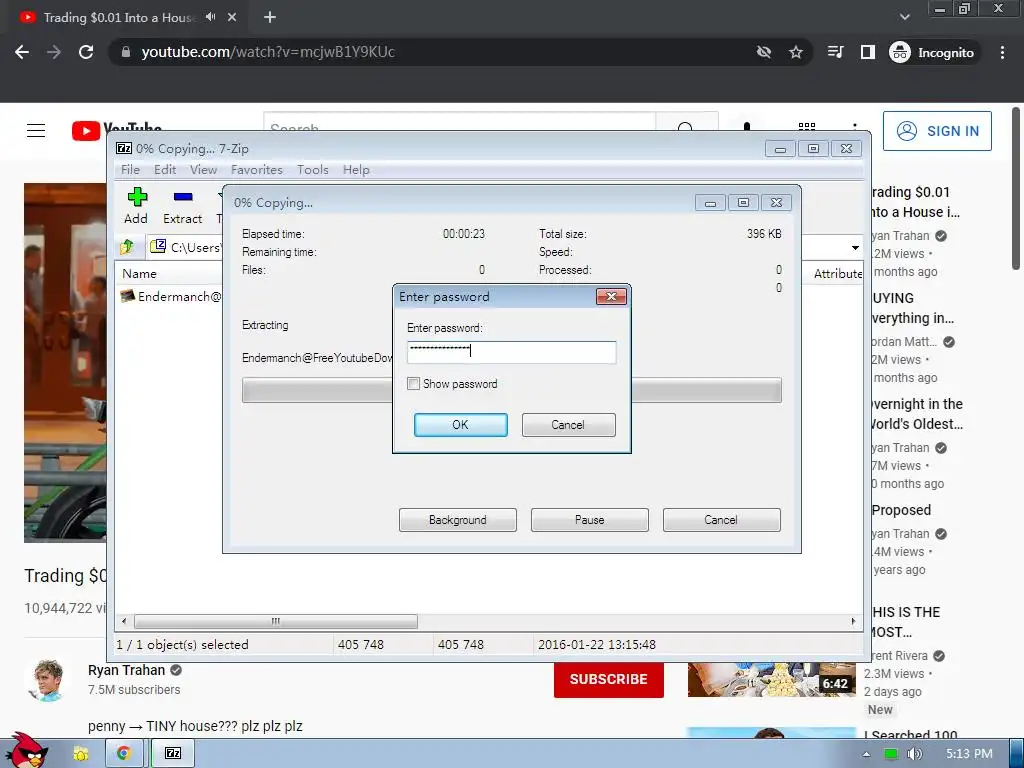This screenshot has height=768, width=1024.
Task: Confirm the password with OK
Action: (x=460, y=424)
